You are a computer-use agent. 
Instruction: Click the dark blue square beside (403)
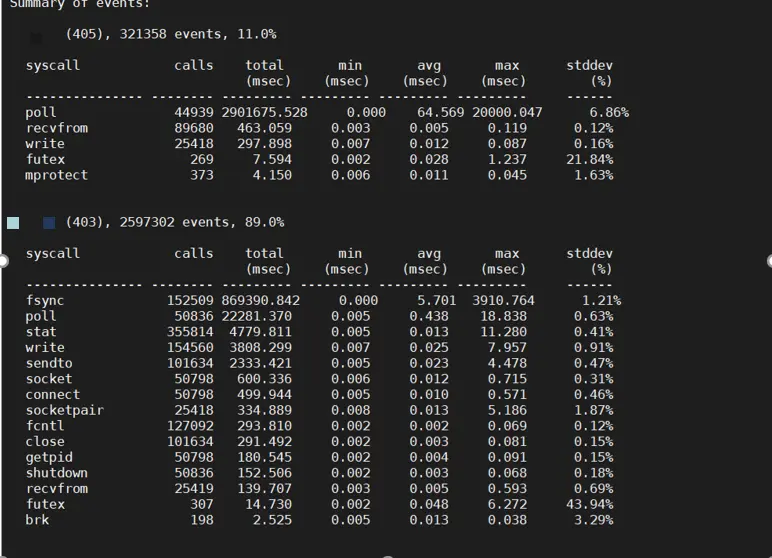[49, 222]
